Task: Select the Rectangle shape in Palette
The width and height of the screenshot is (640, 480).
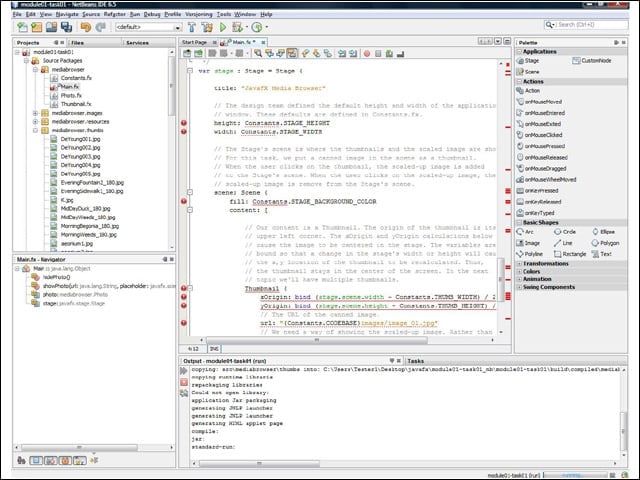Action: pyautogui.click(x=570, y=254)
